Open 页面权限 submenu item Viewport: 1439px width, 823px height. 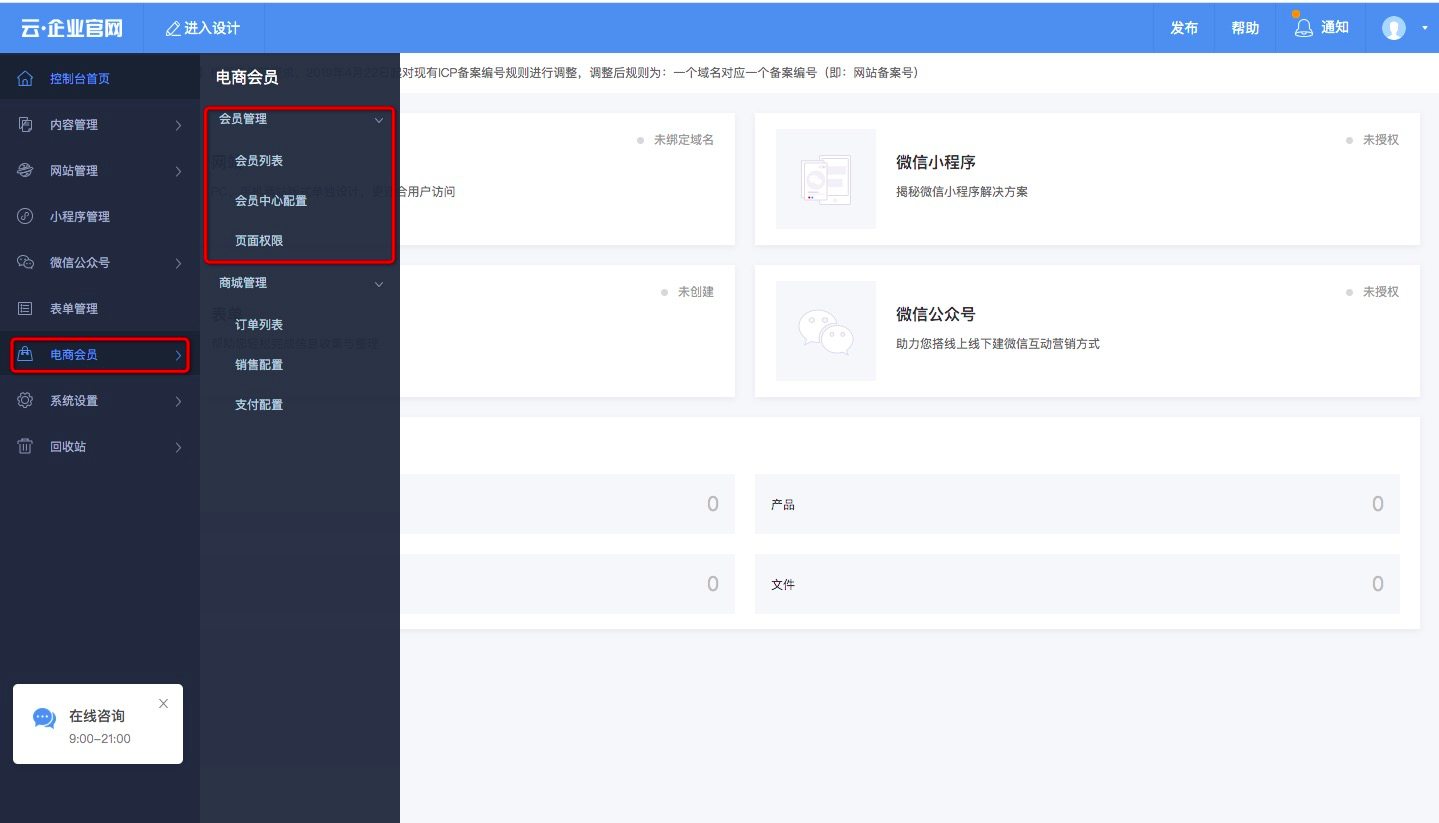tap(259, 240)
